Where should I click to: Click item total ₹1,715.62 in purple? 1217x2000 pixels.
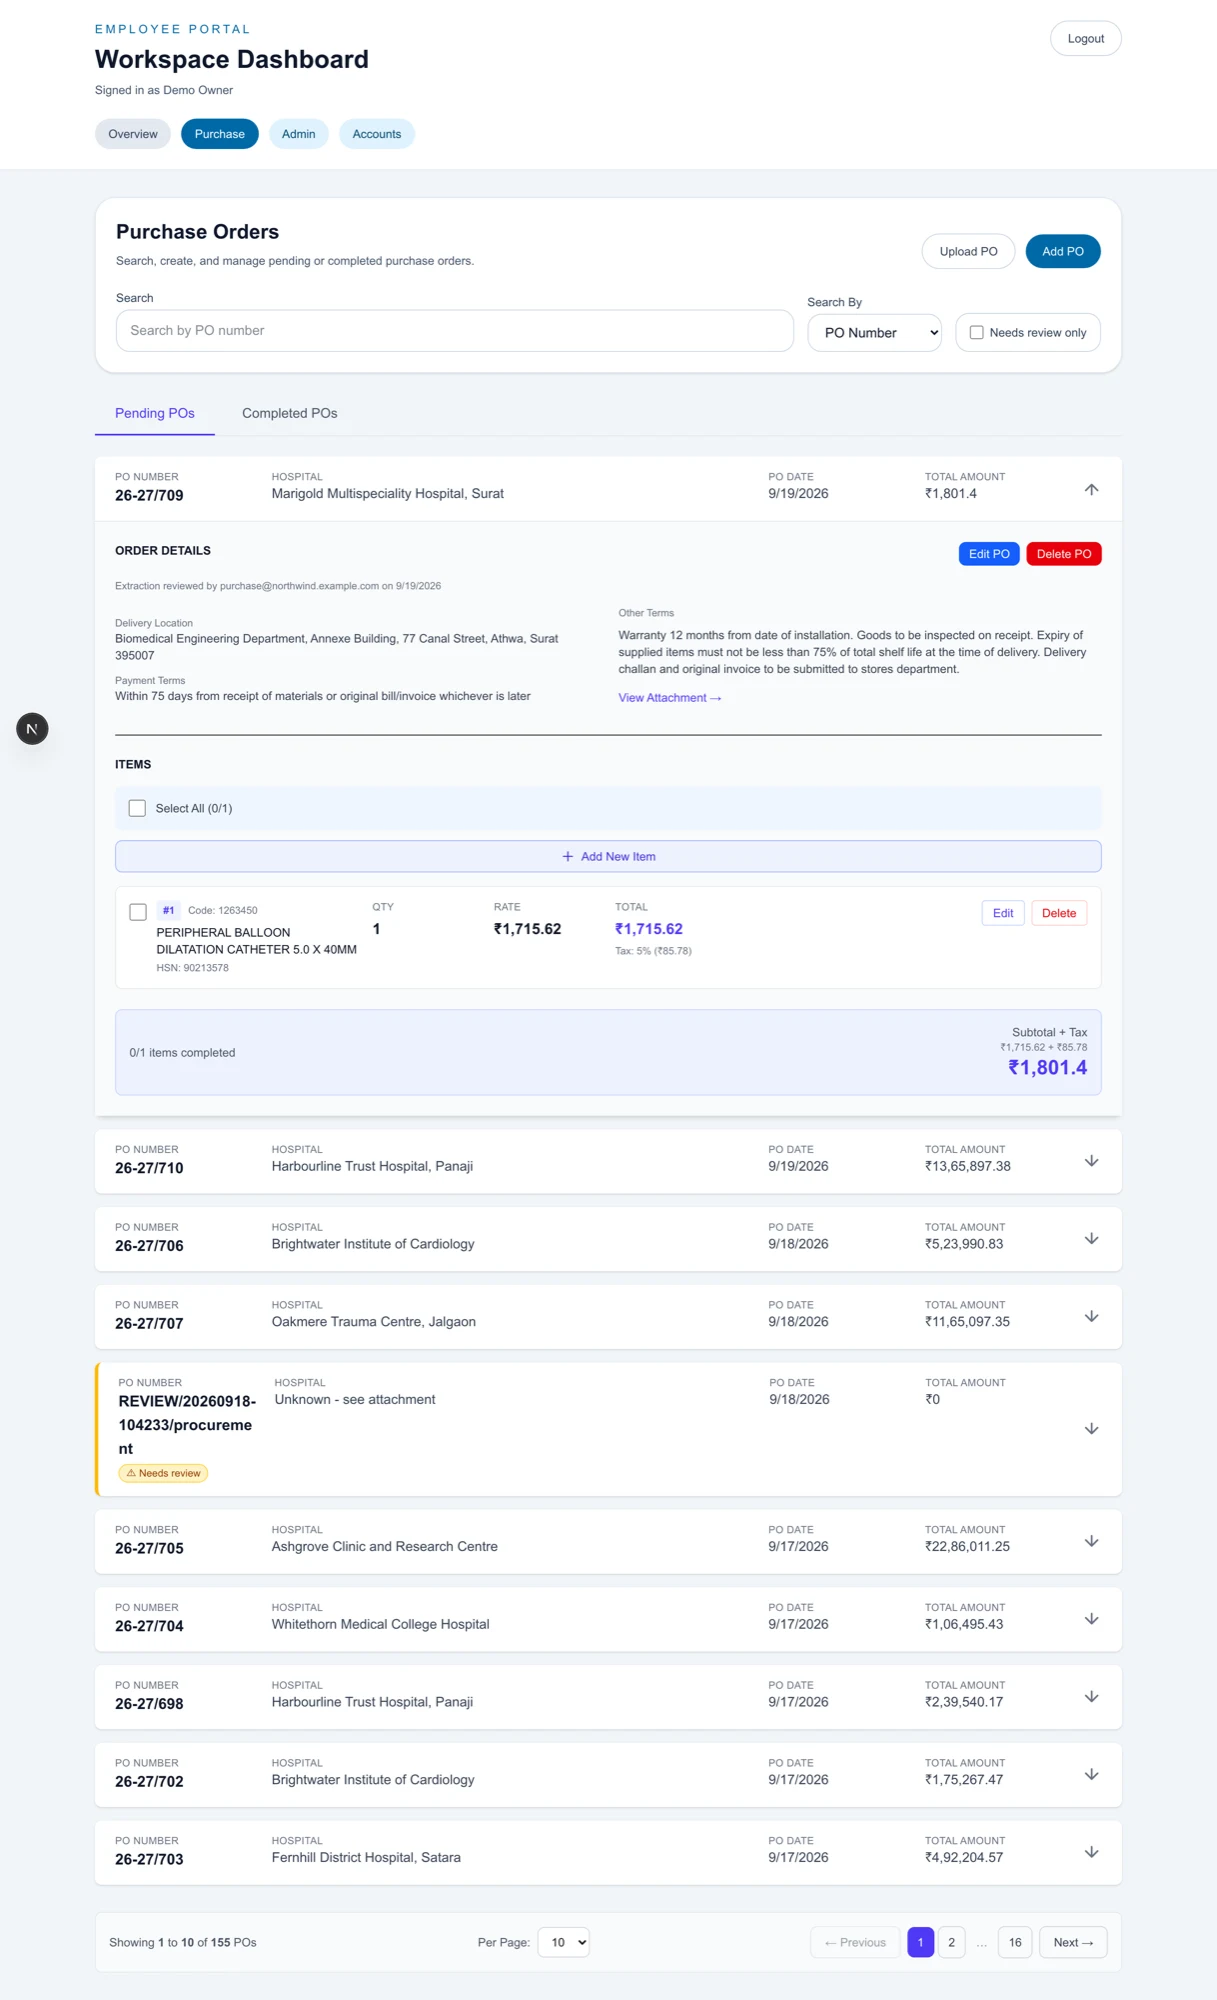coord(649,929)
